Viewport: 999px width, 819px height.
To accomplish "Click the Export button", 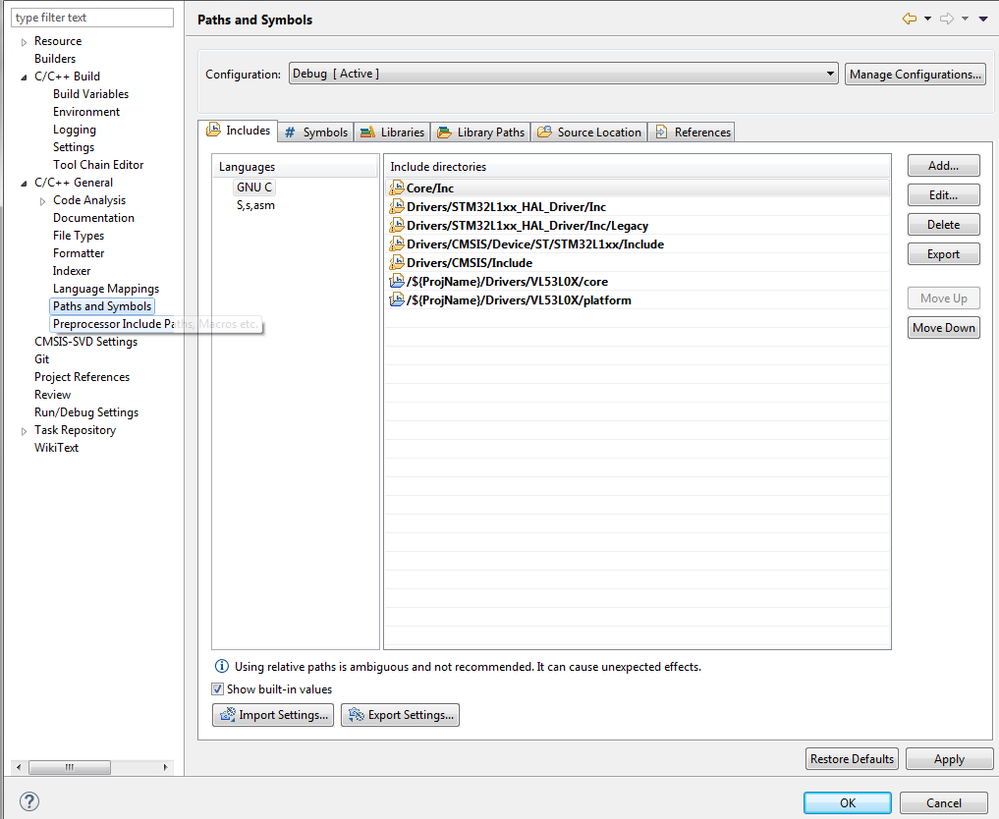I will (x=944, y=254).
